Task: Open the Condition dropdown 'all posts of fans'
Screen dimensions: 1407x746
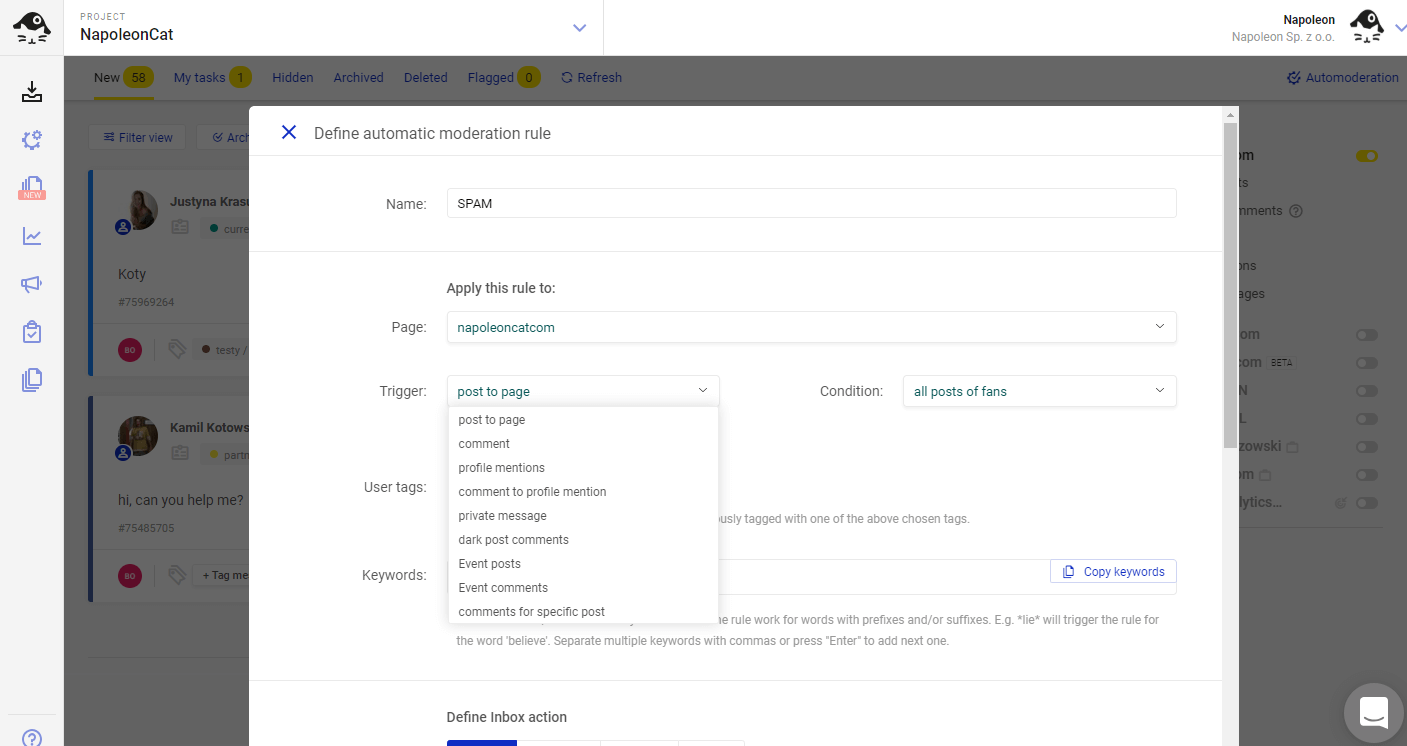Action: tap(1039, 391)
